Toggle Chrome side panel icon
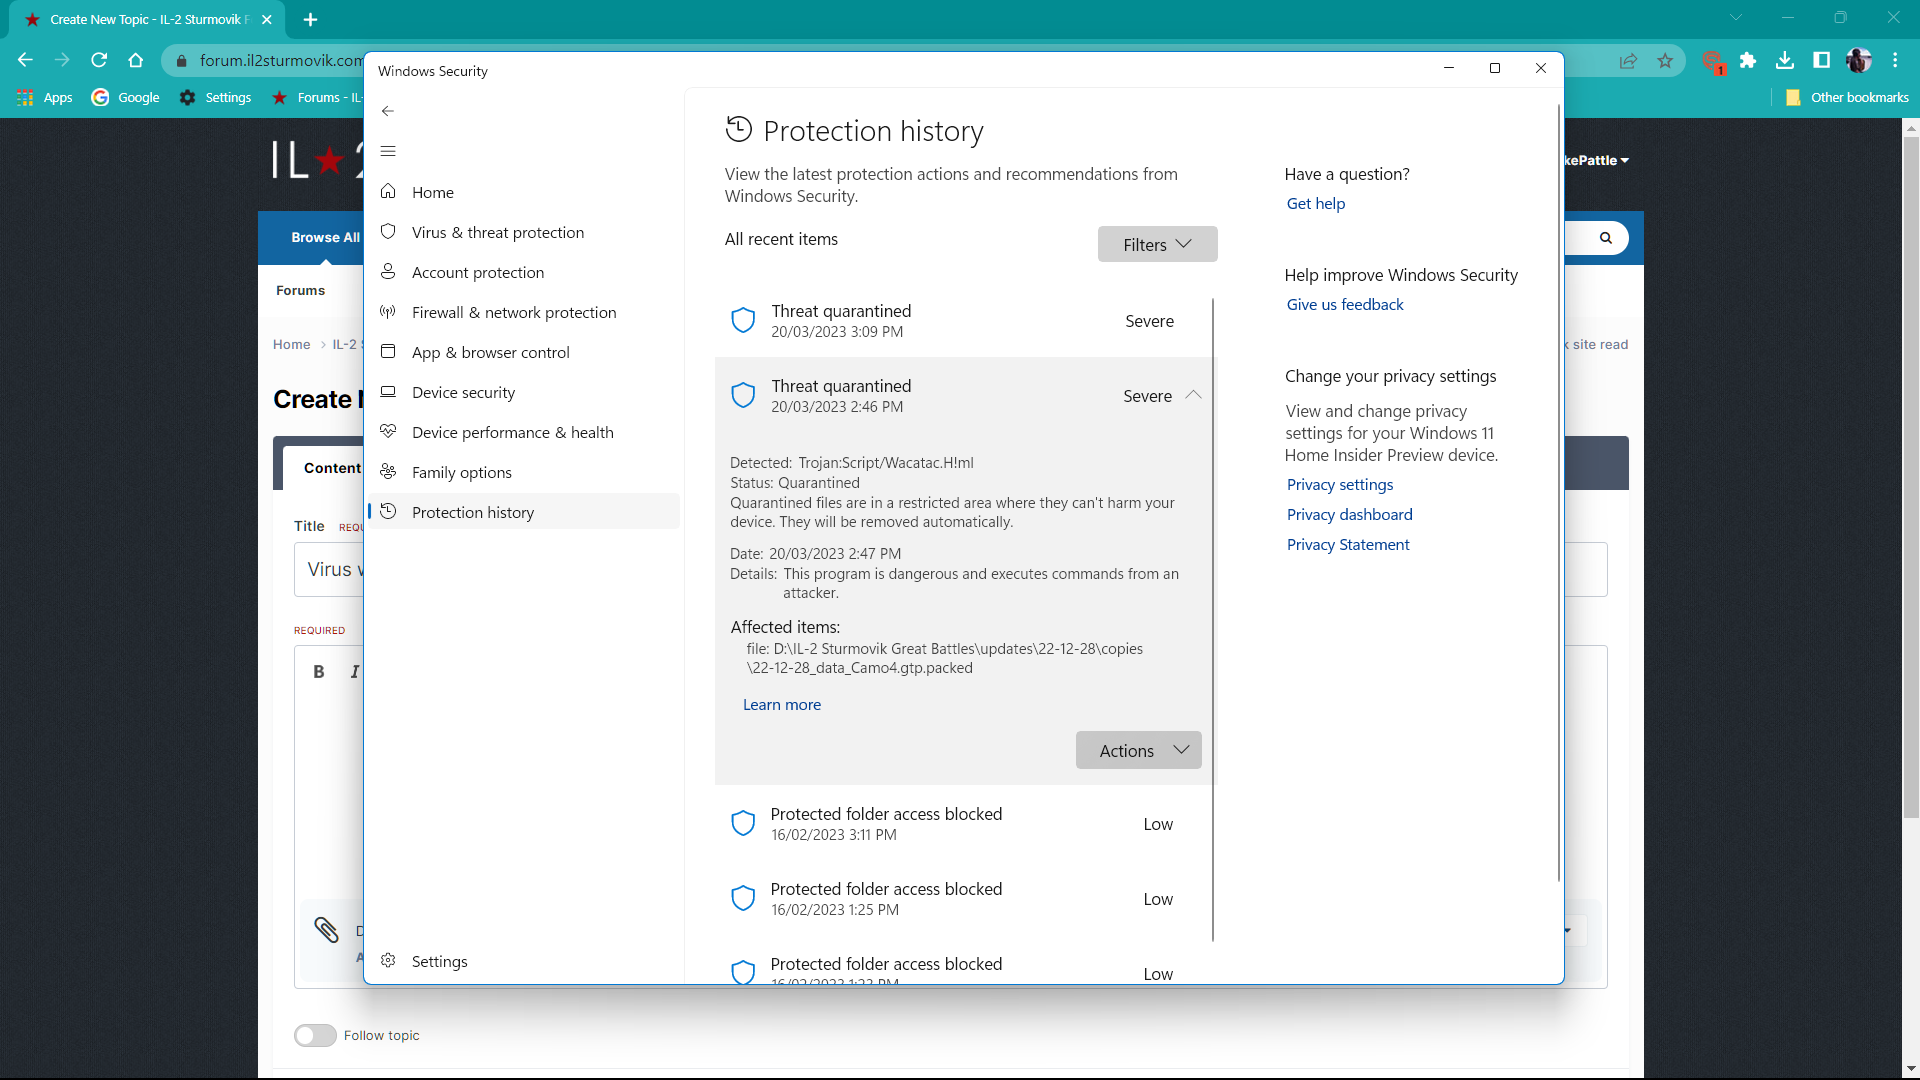The image size is (1920, 1080). [1822, 61]
